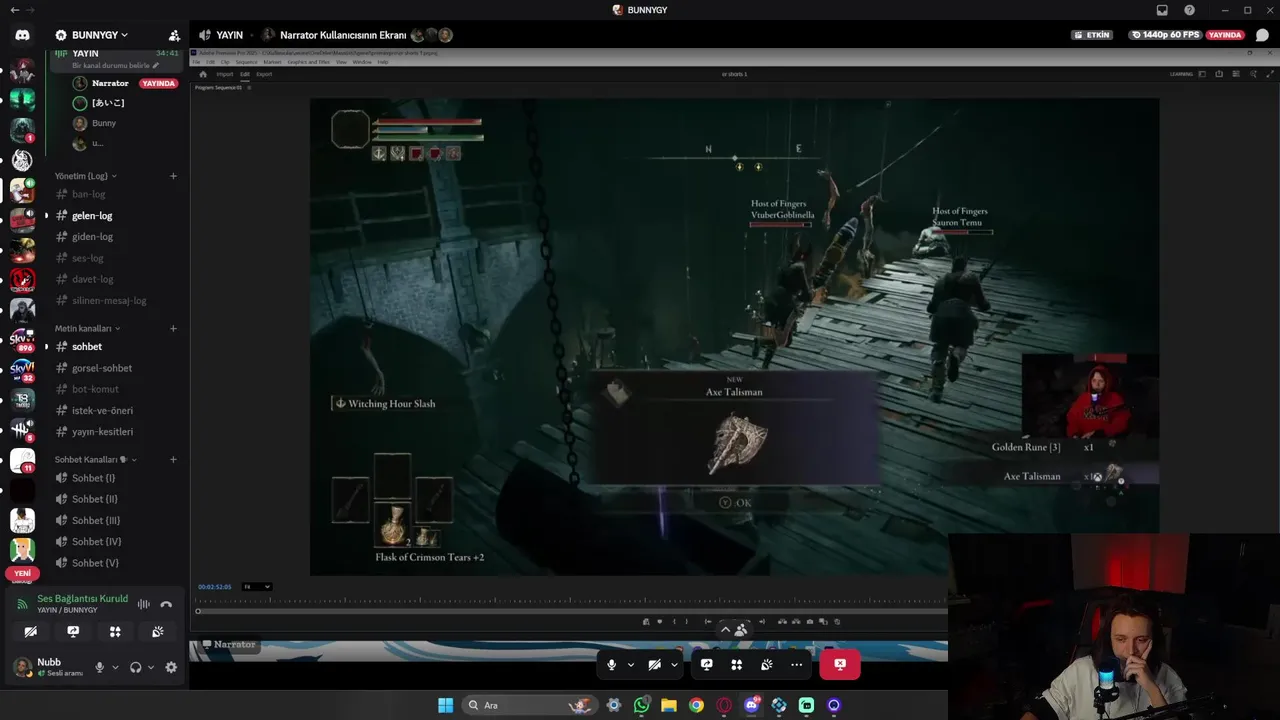Open Discord direct messages home icon

[22, 35]
